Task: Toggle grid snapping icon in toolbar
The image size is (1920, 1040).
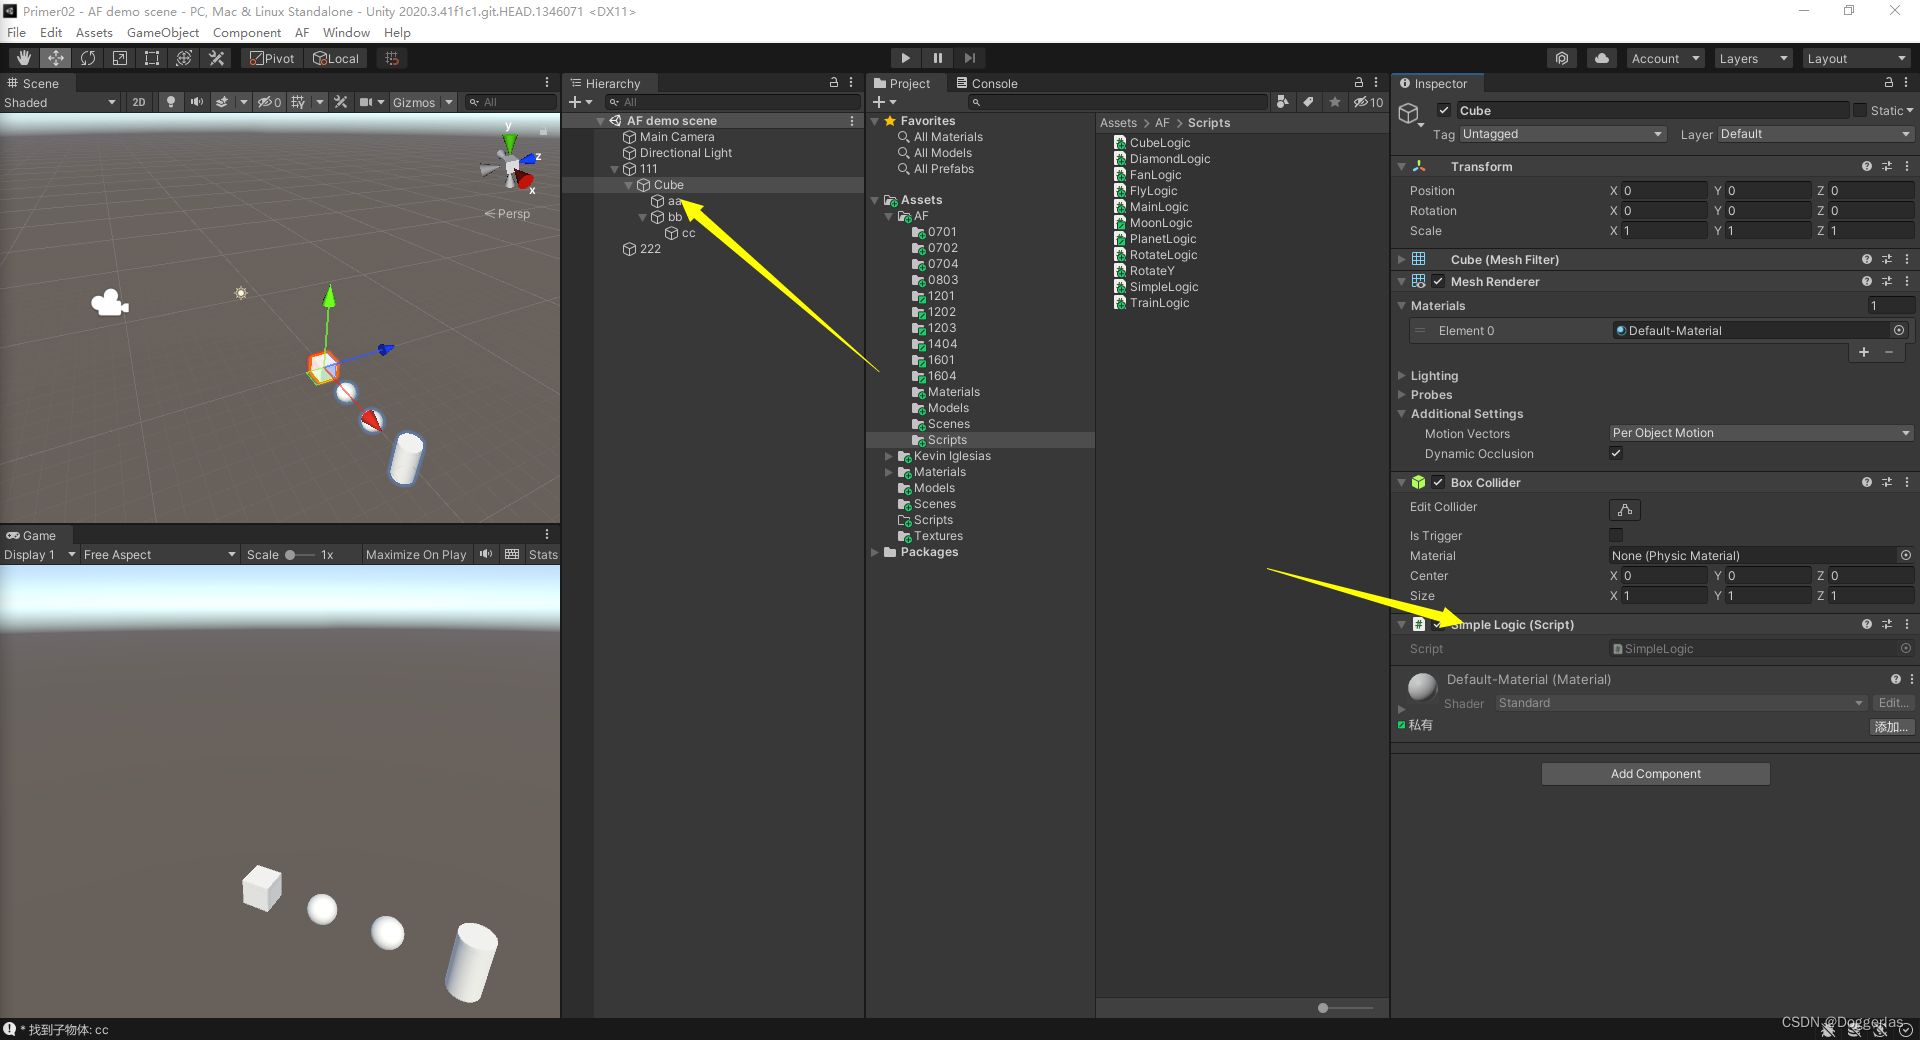Action: coord(392,58)
